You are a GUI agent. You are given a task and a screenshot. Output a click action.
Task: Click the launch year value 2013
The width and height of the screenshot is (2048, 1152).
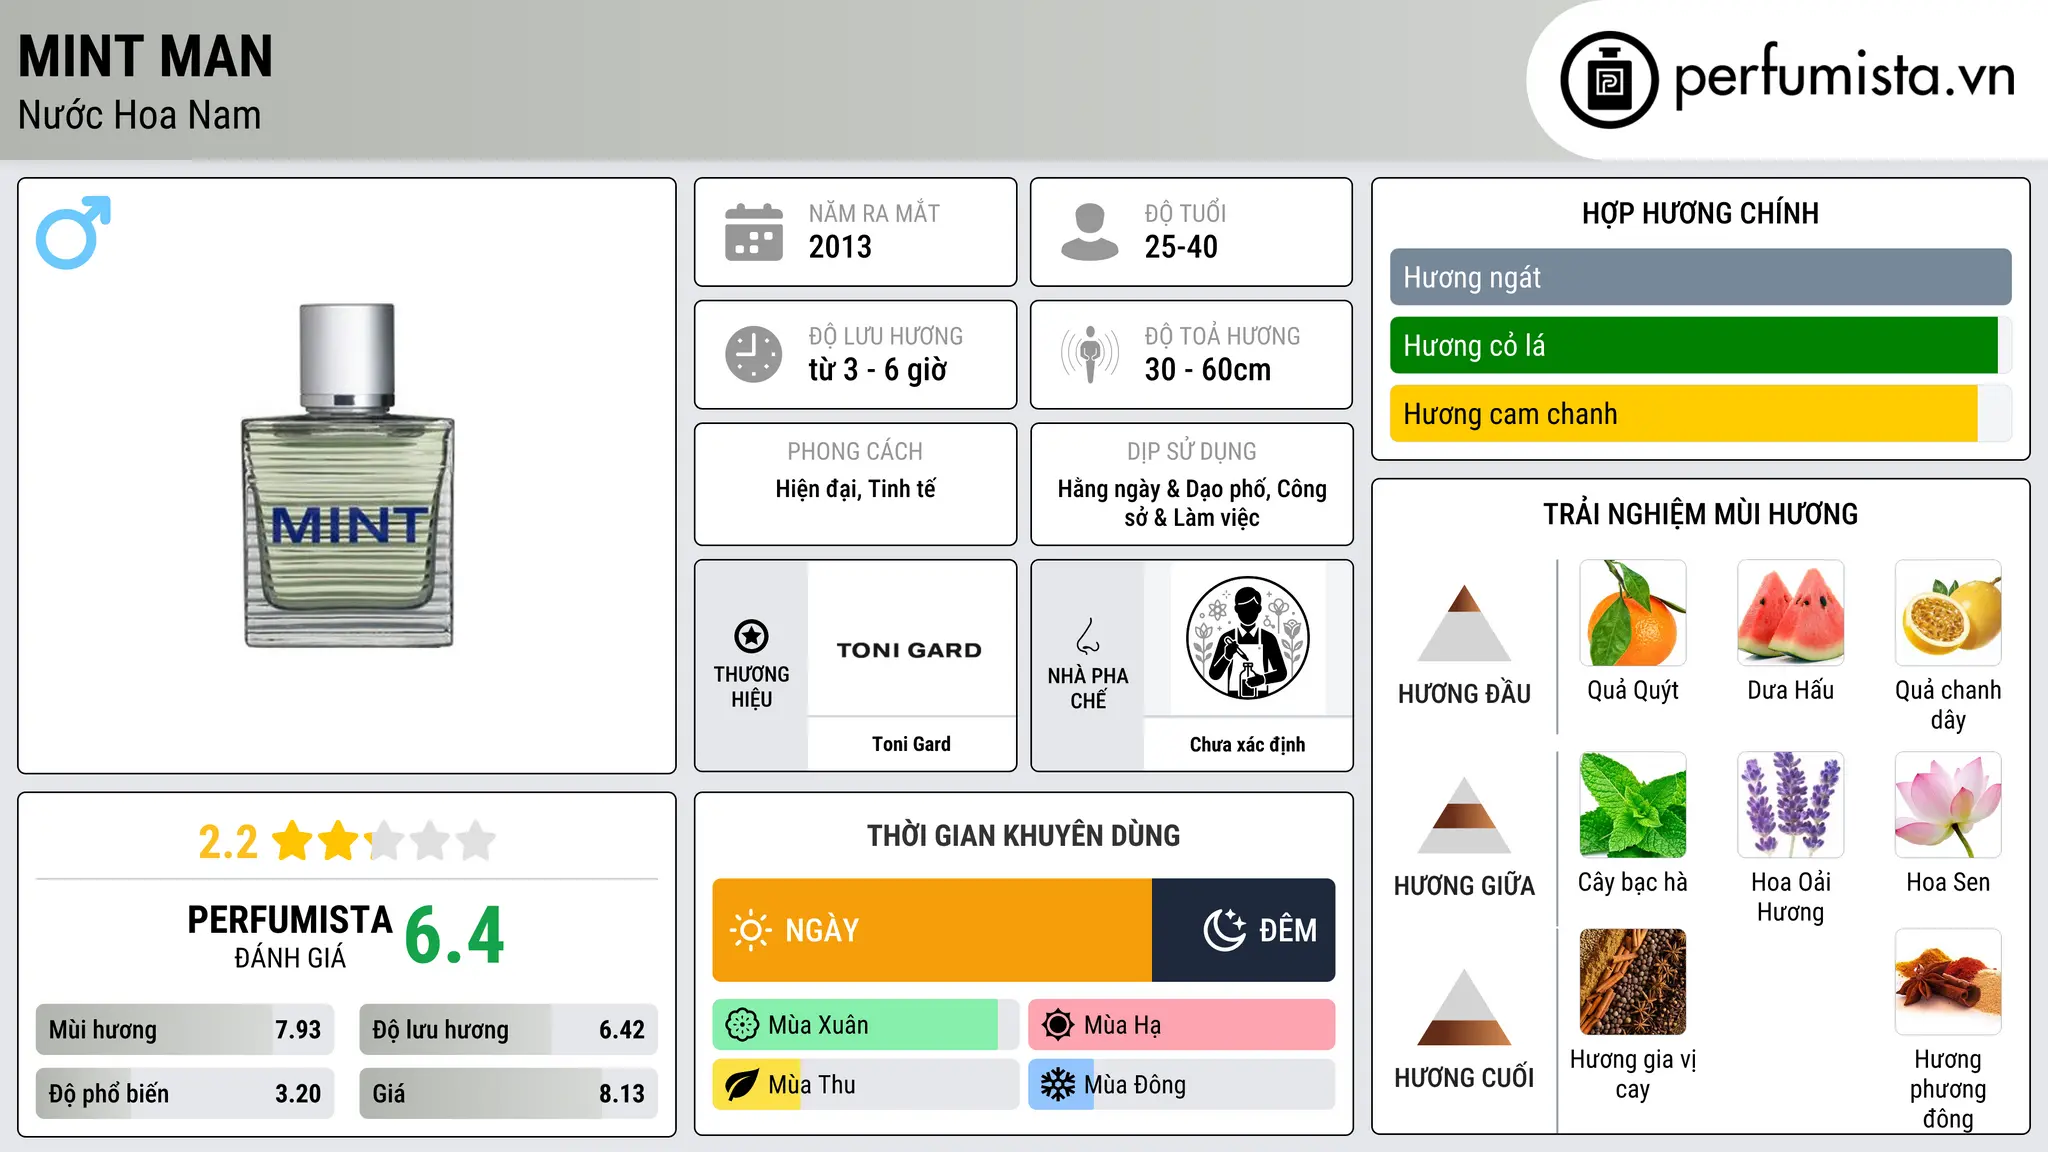(840, 247)
